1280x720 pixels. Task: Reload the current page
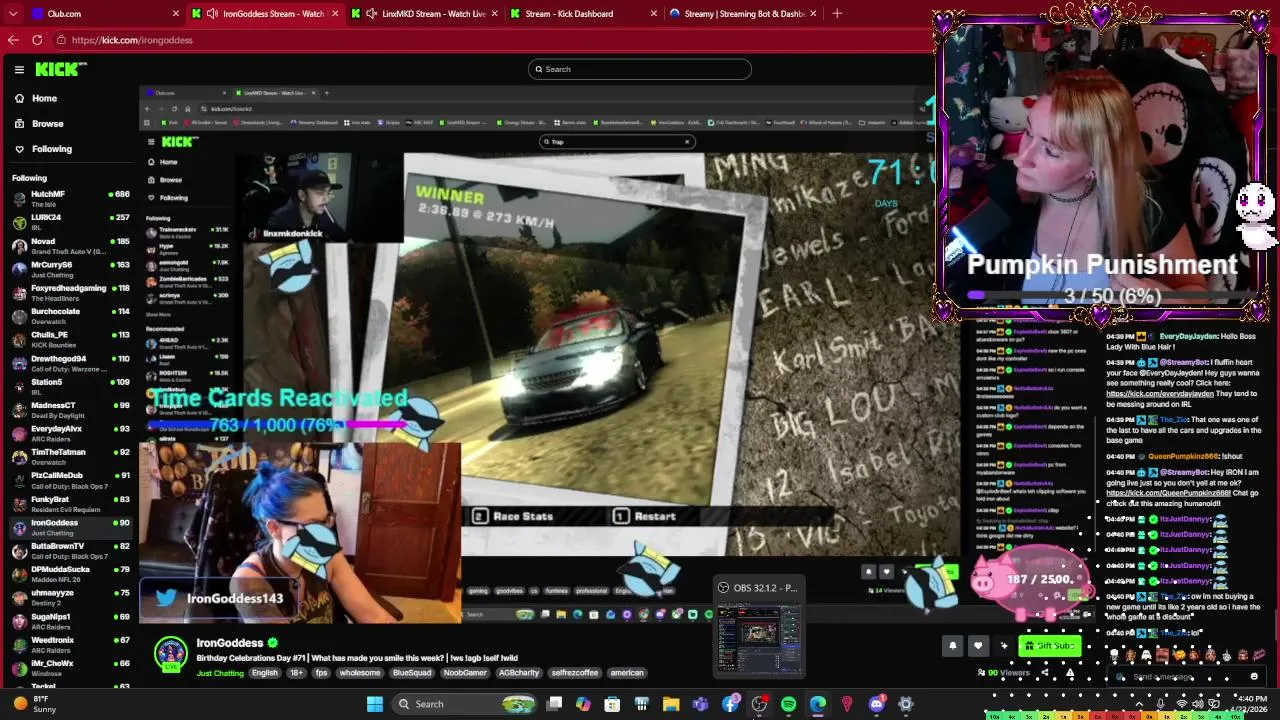point(37,40)
